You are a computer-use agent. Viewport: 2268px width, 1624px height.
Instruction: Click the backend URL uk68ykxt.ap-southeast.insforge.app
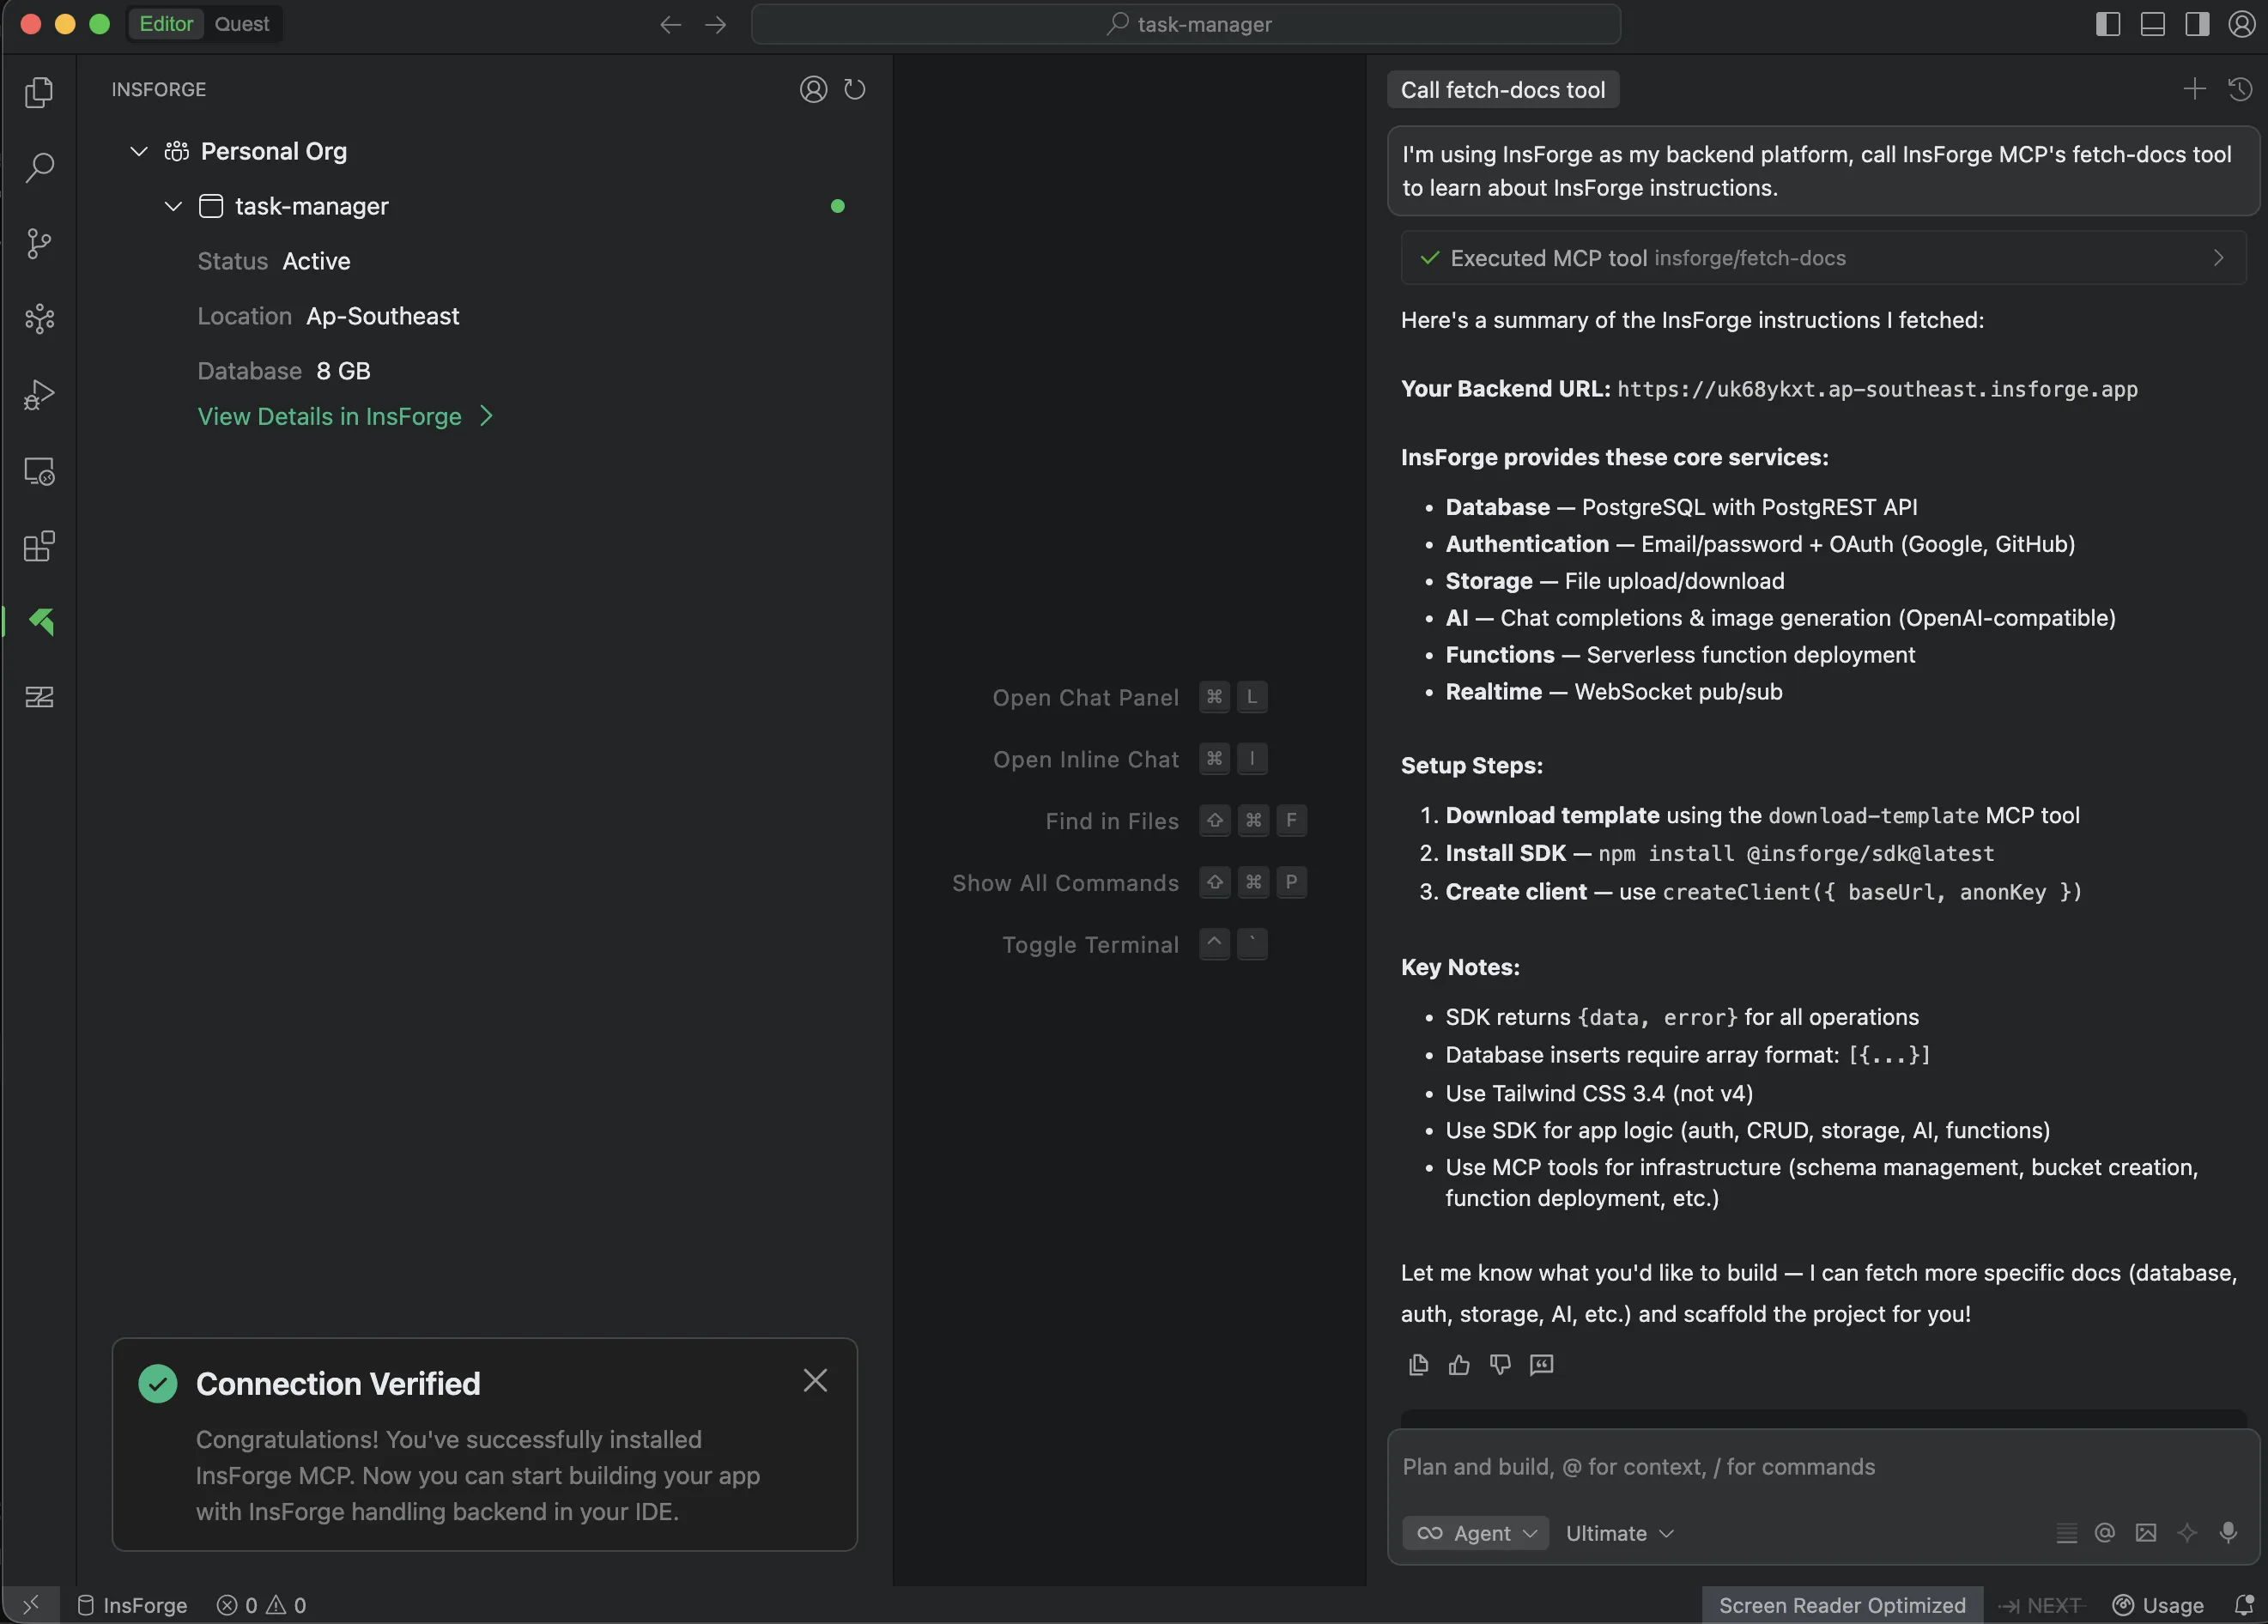click(1877, 389)
